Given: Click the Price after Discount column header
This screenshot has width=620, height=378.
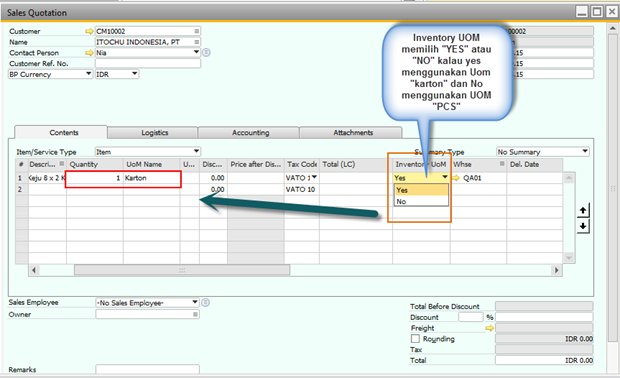Looking at the screenshot, I should (x=256, y=164).
